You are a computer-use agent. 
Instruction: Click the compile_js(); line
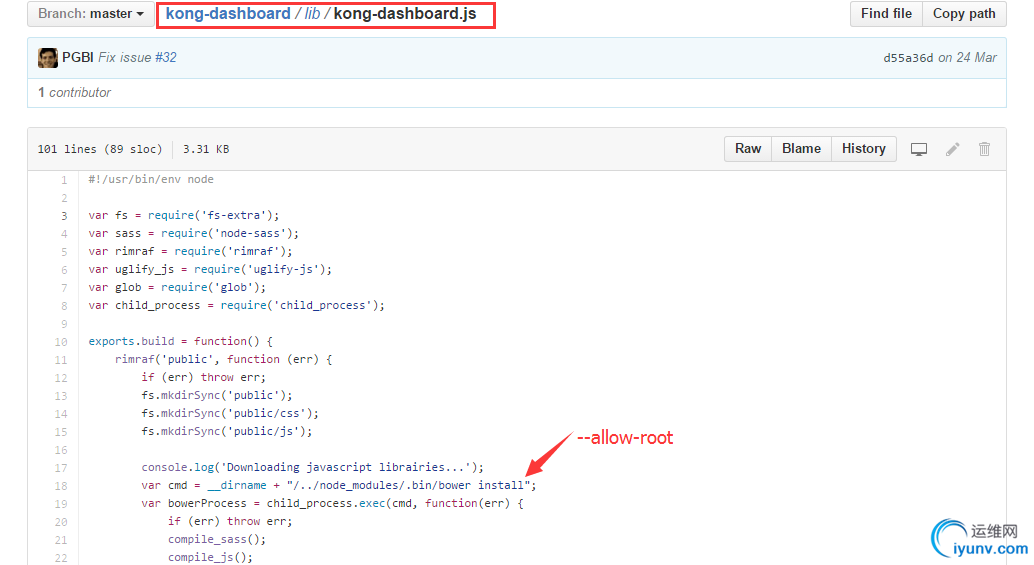coord(210,557)
